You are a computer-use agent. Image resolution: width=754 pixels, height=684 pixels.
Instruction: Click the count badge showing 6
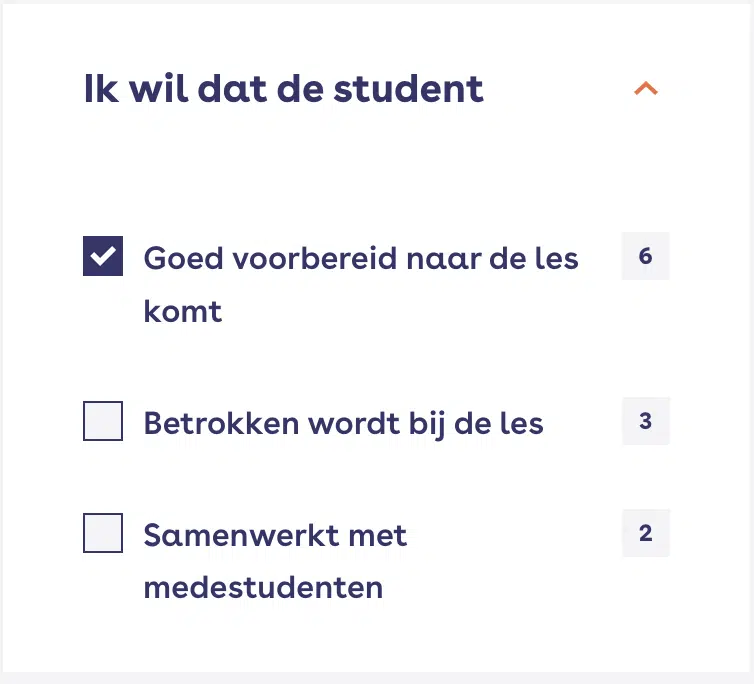tap(645, 256)
